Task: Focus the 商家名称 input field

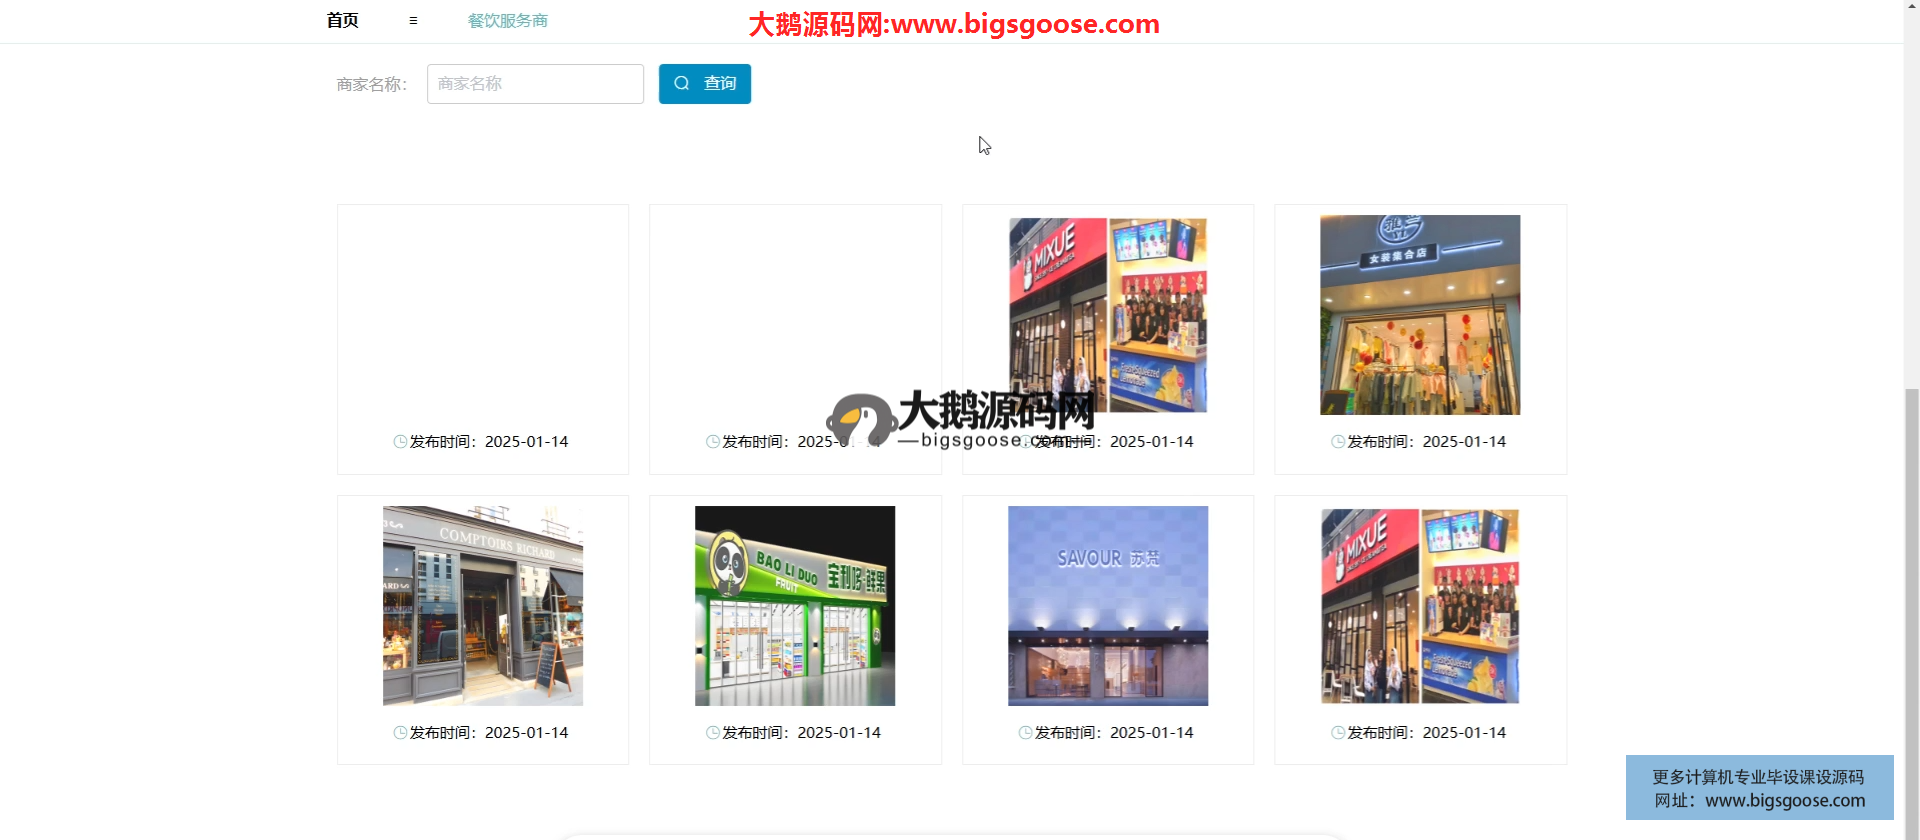Action: click(x=535, y=84)
